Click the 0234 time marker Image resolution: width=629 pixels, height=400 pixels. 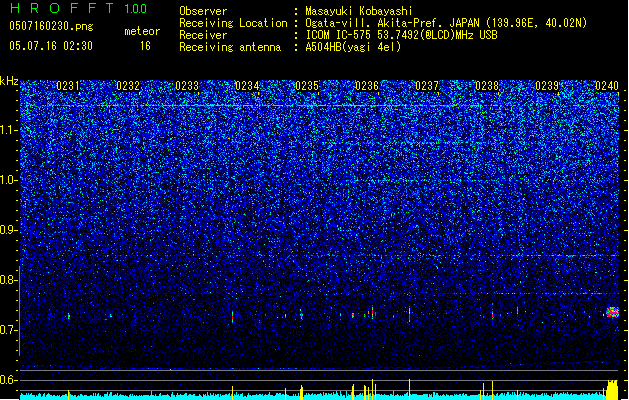coord(247,85)
